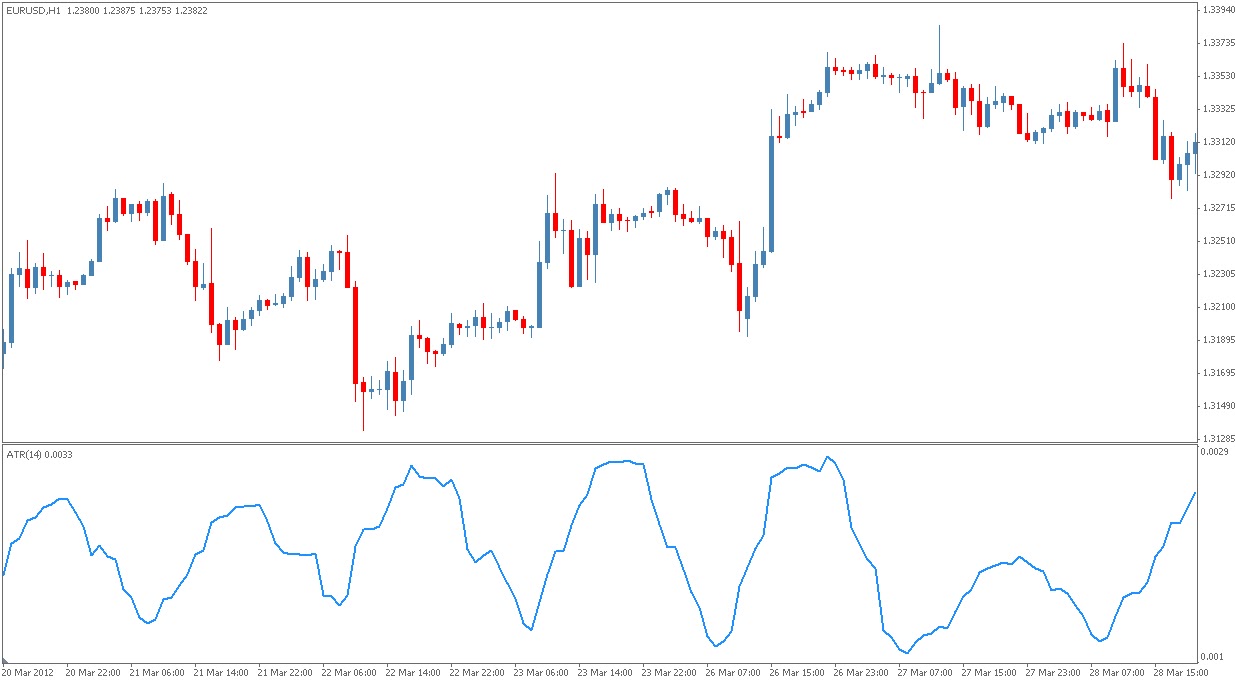1235x680 pixels.
Task: Click the 21 Mar 14:00 time label
Action: 220,672
